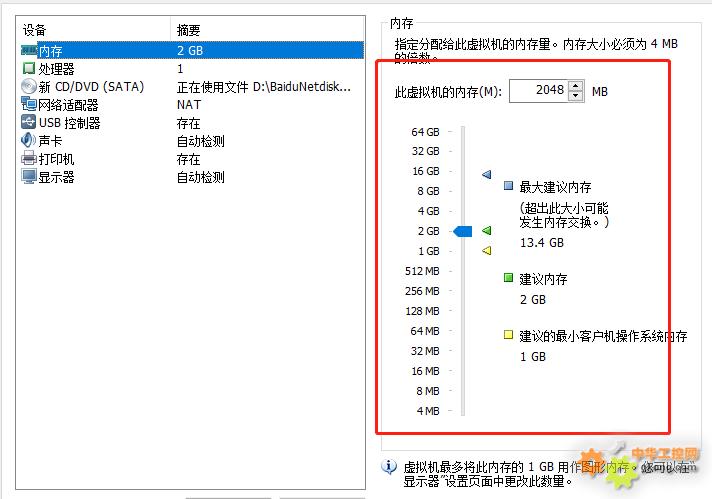Select the NAT network adapter summary row
The height and width of the screenshot is (499, 712).
click(x=189, y=105)
